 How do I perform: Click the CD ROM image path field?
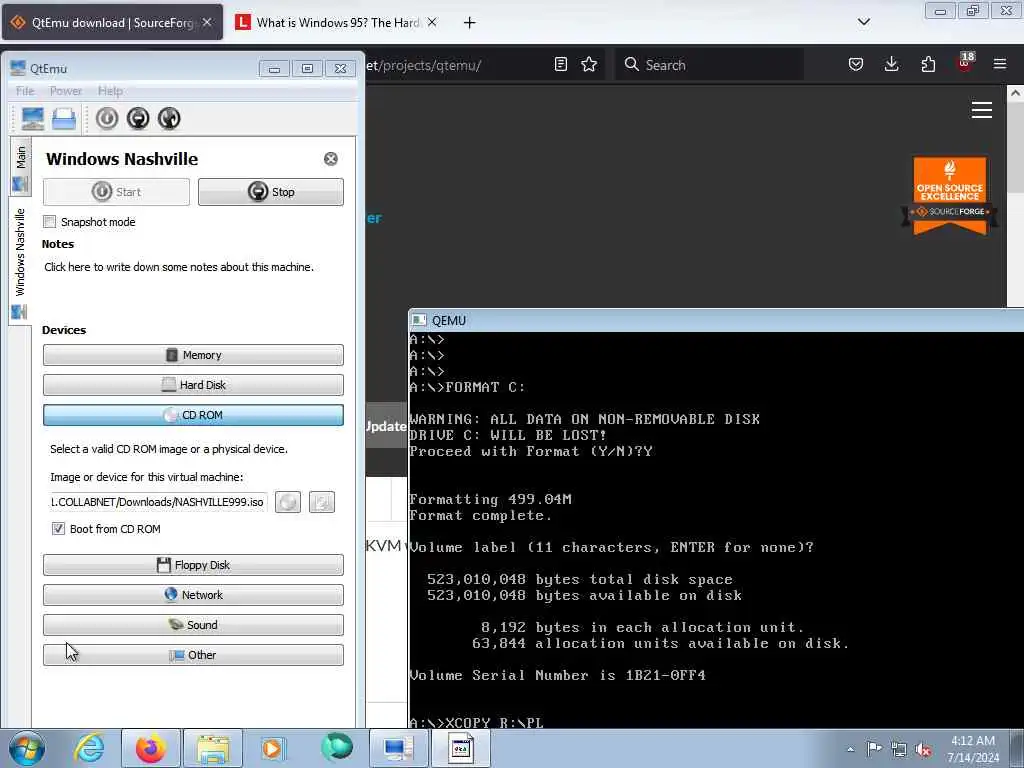[158, 502]
